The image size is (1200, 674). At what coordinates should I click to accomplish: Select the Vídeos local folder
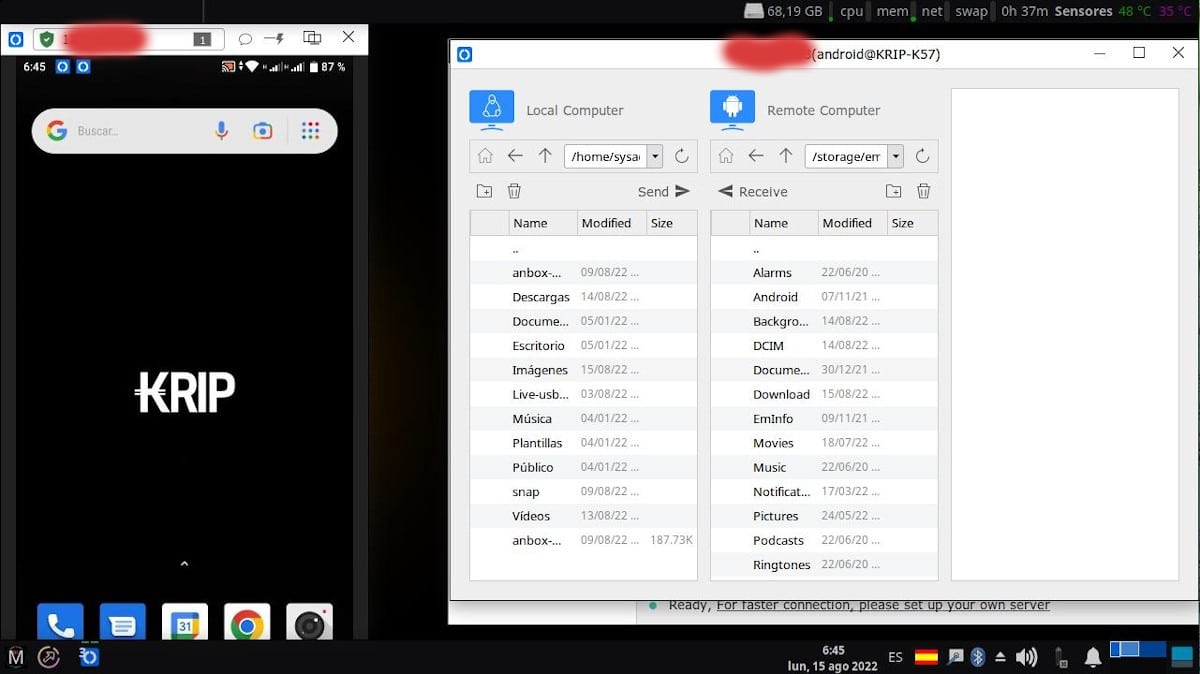[584, 516]
